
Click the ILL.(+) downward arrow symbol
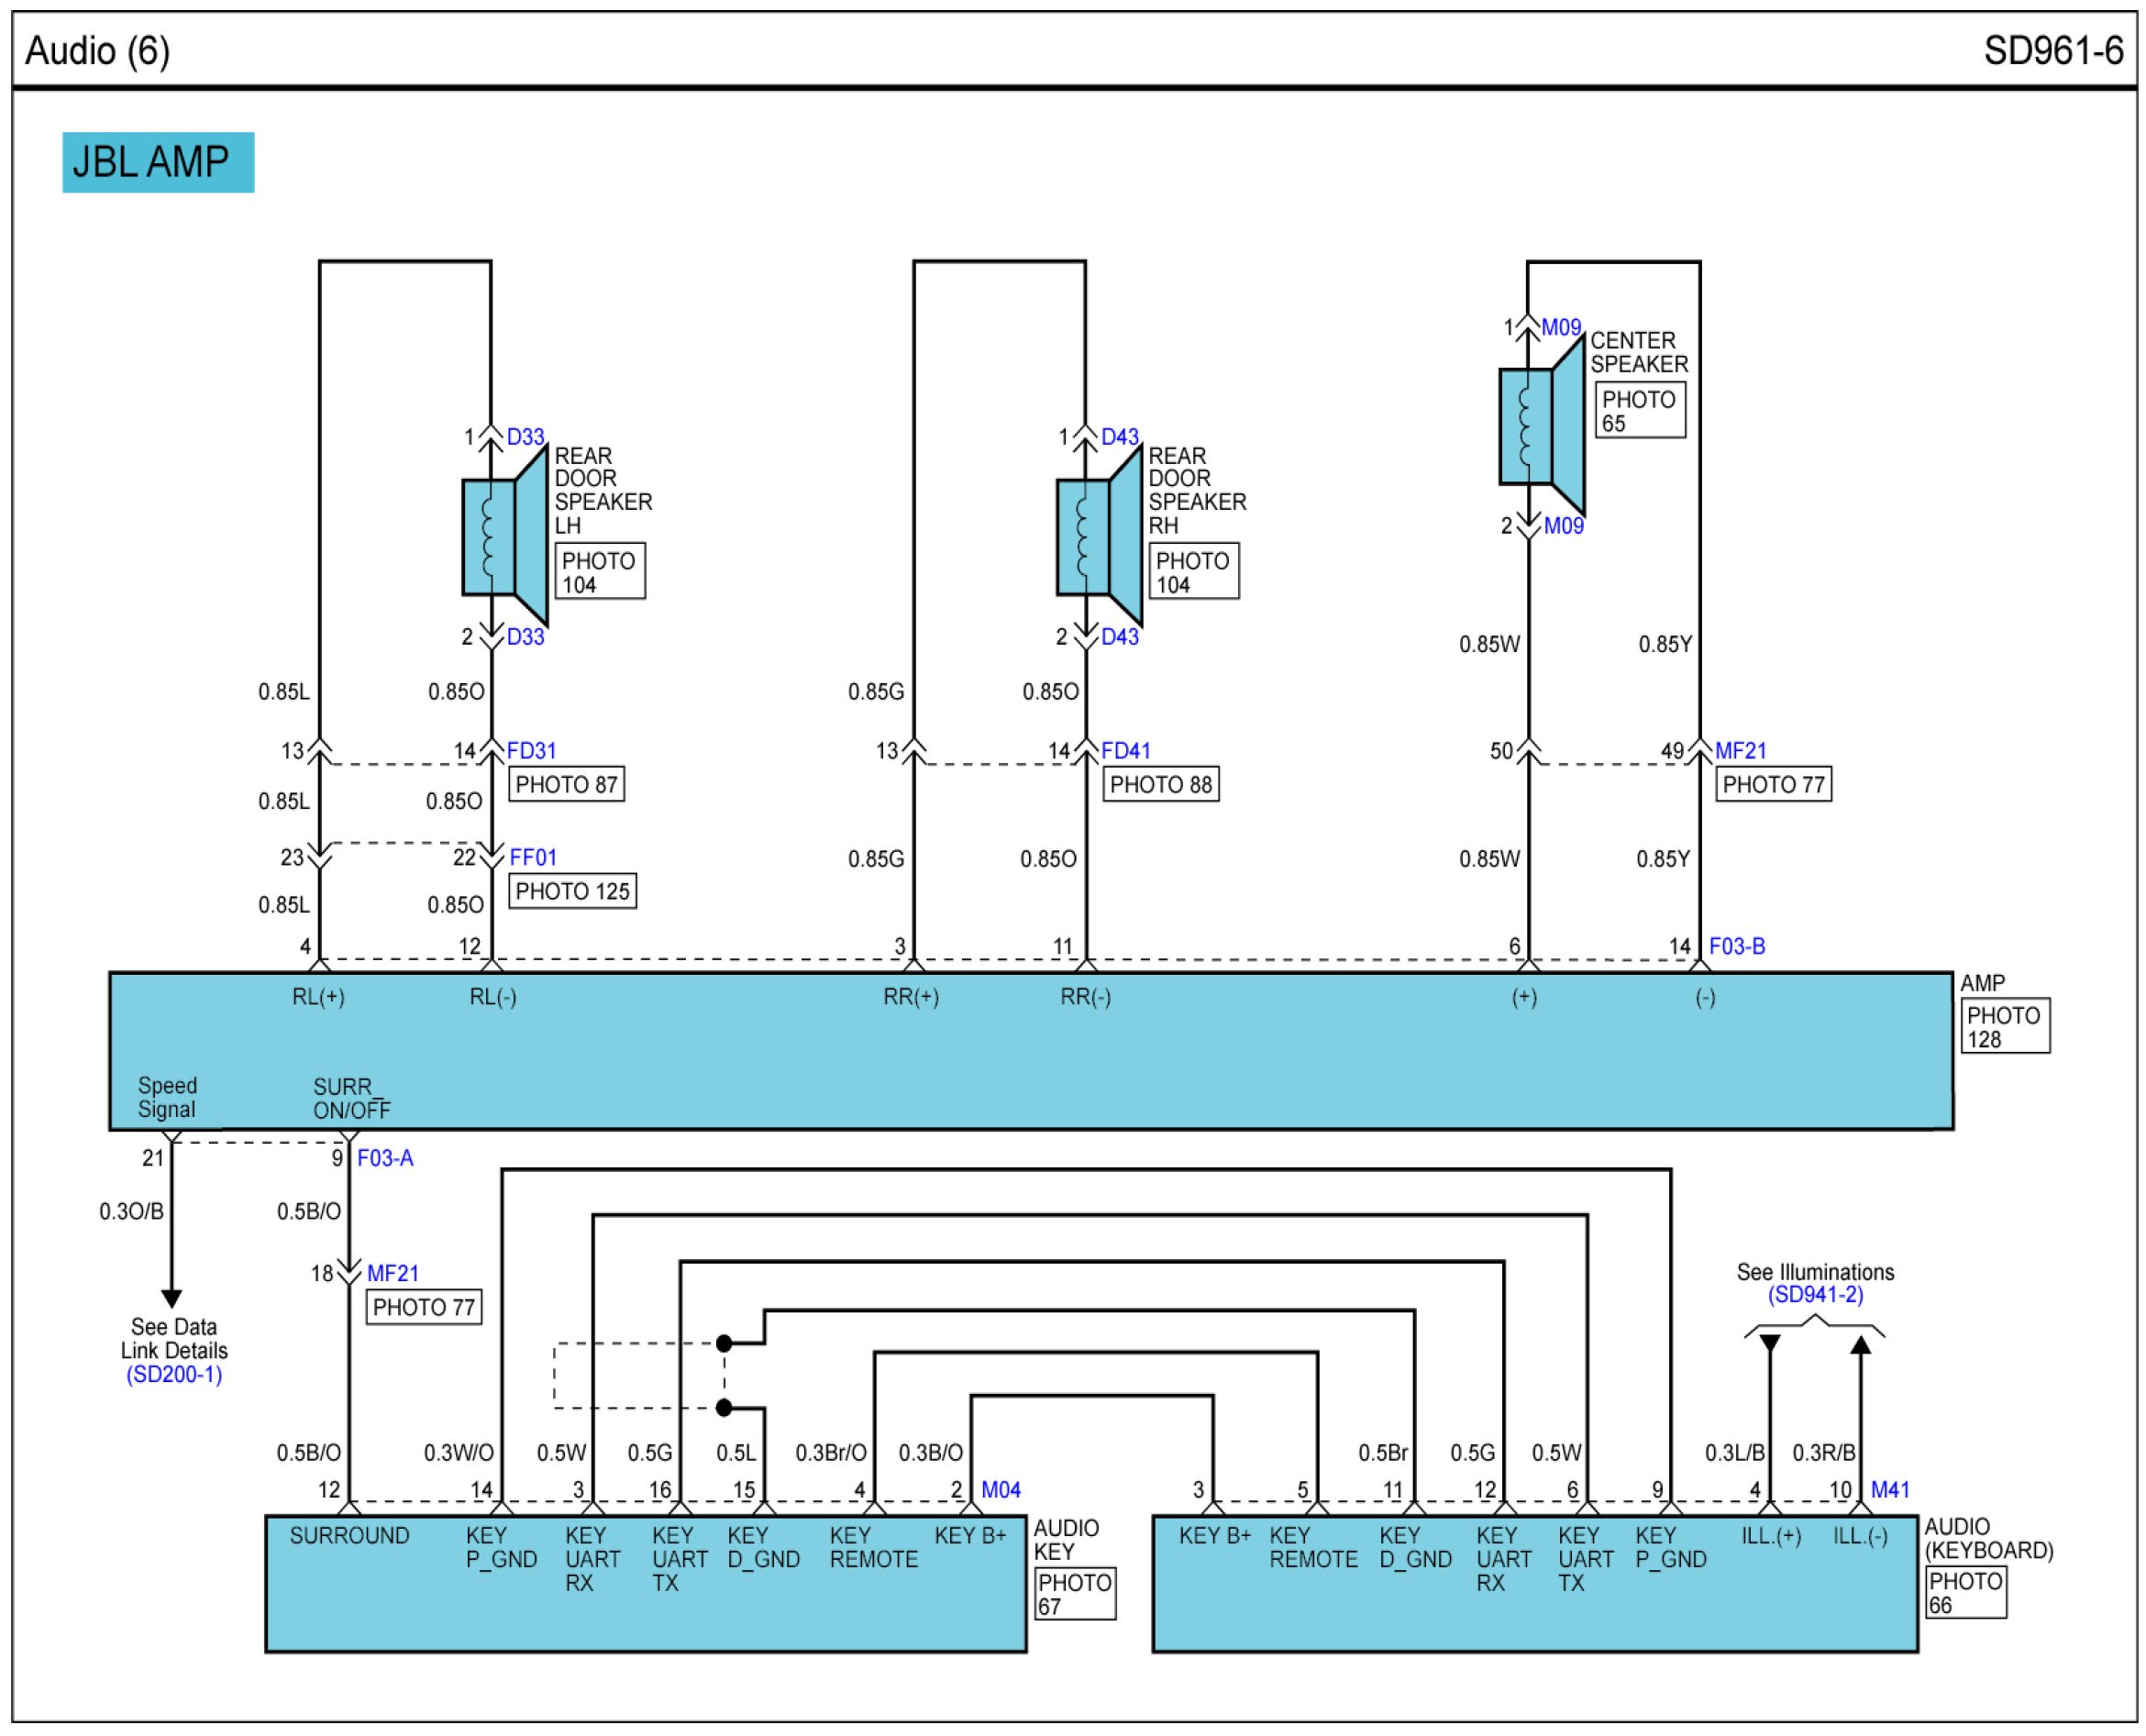[1769, 1343]
